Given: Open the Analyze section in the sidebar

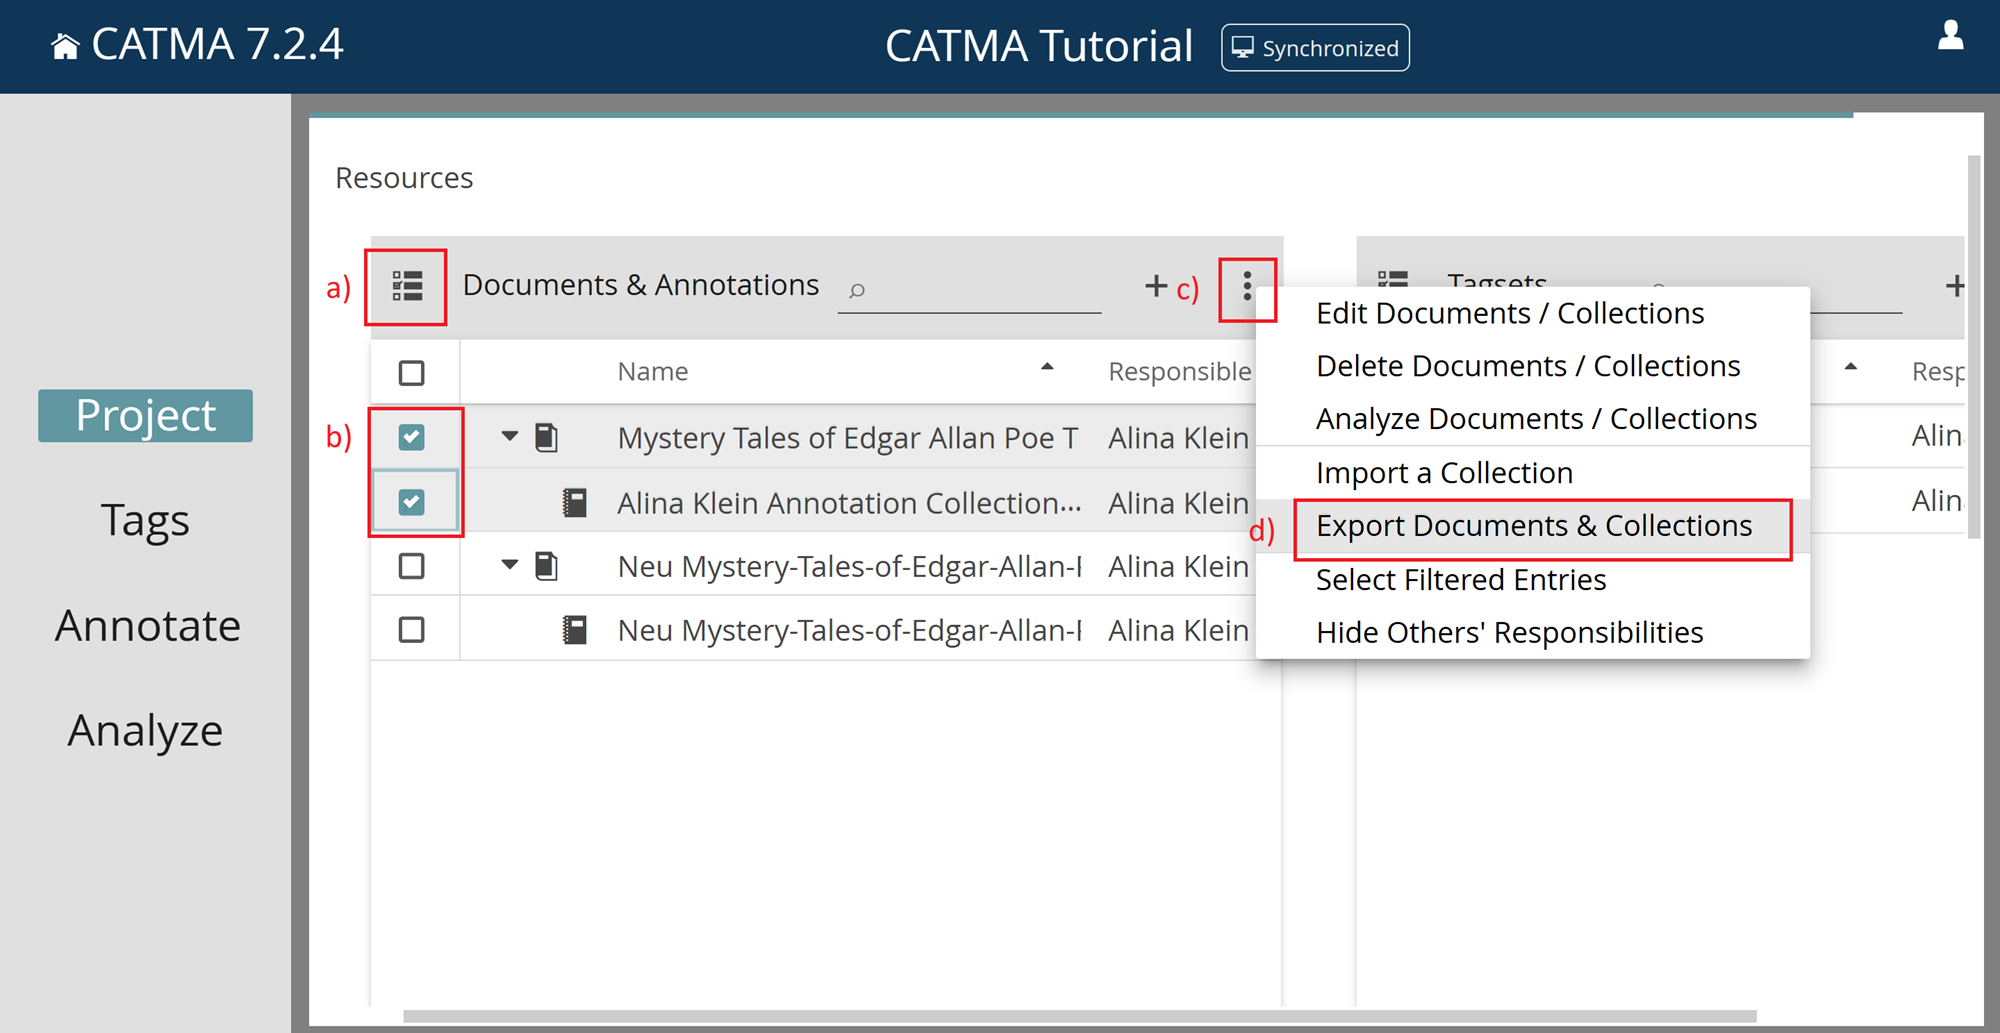Looking at the screenshot, I should coord(144,729).
